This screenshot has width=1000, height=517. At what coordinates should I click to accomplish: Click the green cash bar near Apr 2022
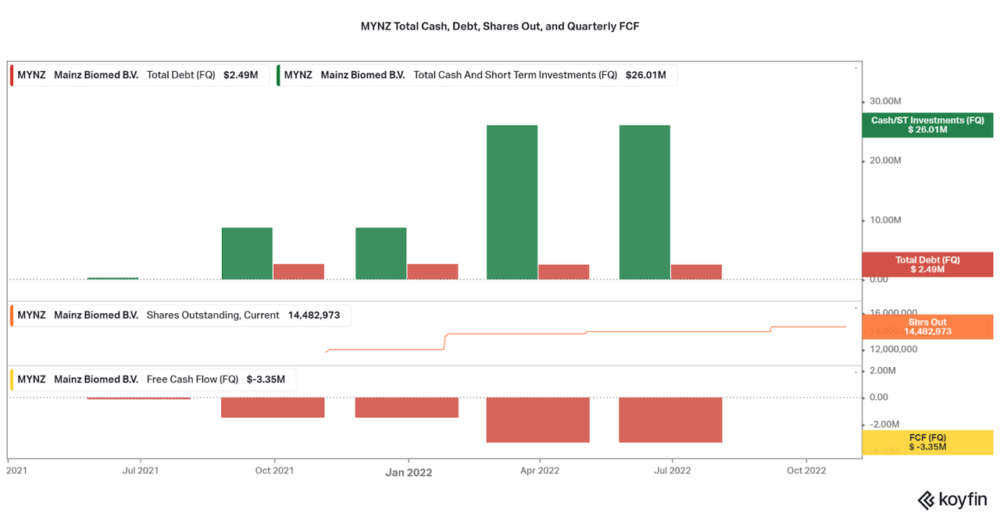(x=512, y=202)
